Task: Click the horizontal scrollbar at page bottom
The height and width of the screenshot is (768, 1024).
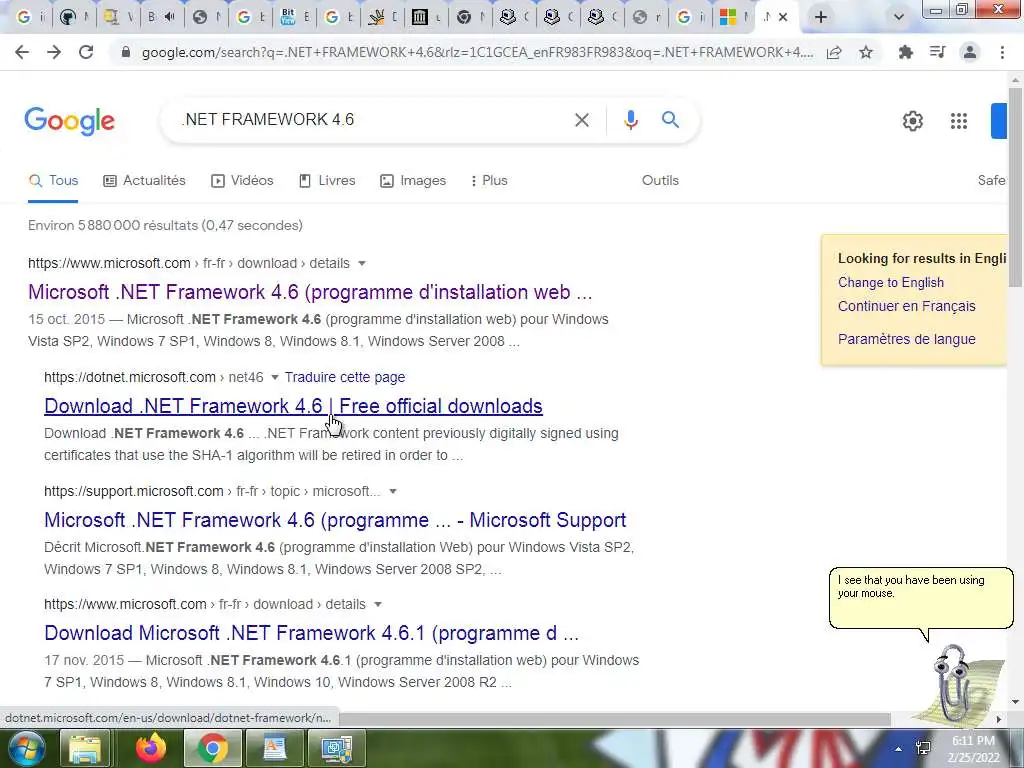Action: 614,718
